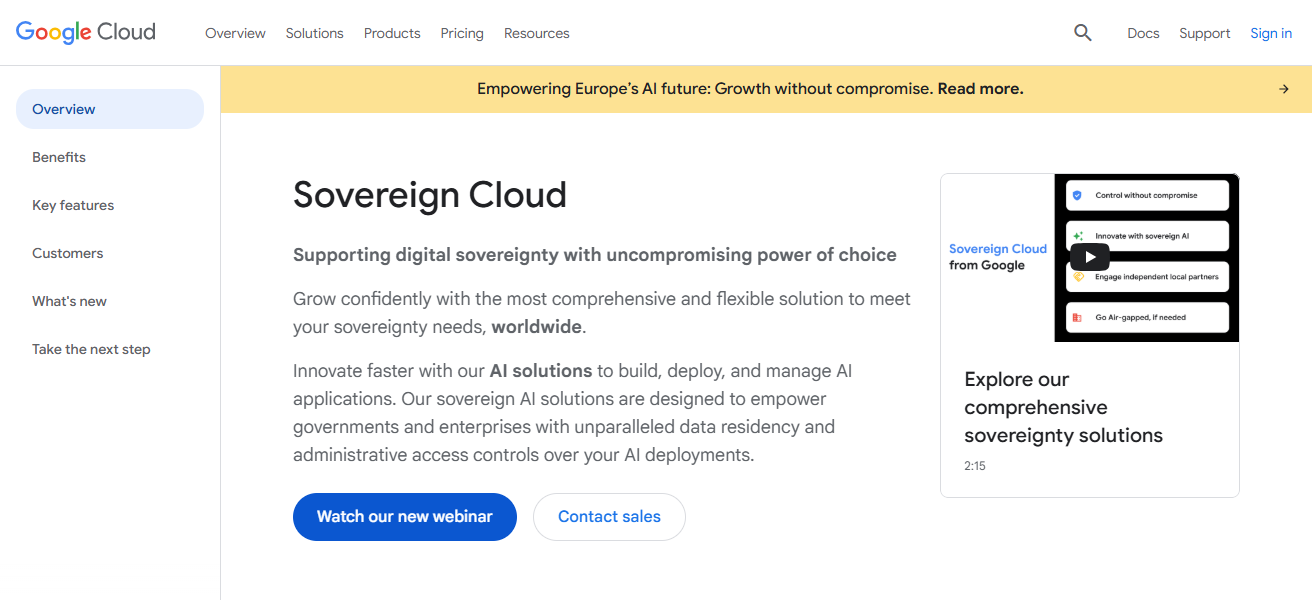This screenshot has width=1312, height=600.
Task: Open Read more on the Europe AI banner
Action: click(x=979, y=88)
